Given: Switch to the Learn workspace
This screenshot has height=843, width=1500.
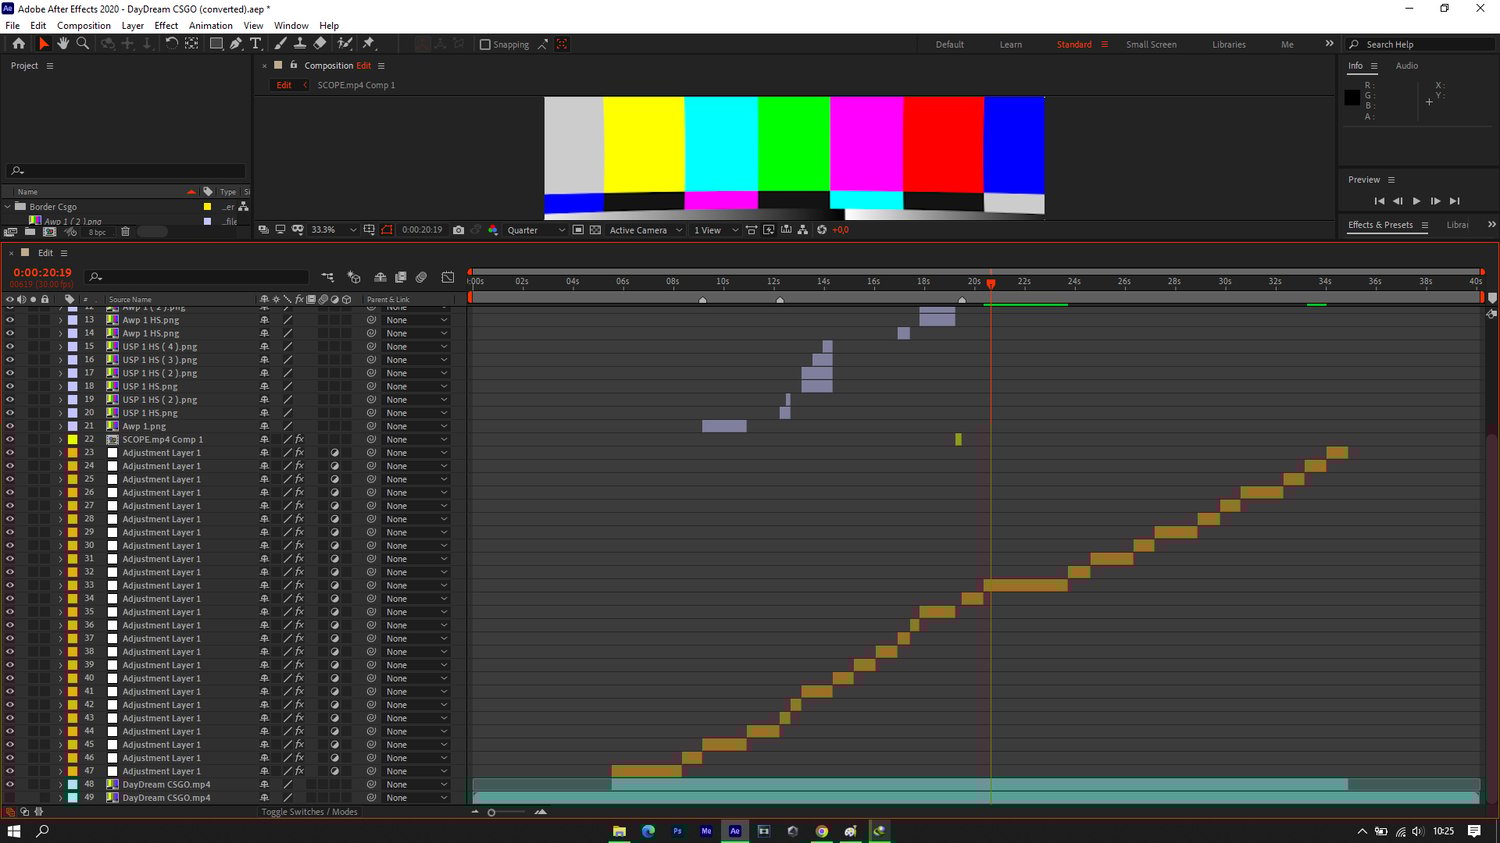Looking at the screenshot, I should (x=1011, y=44).
